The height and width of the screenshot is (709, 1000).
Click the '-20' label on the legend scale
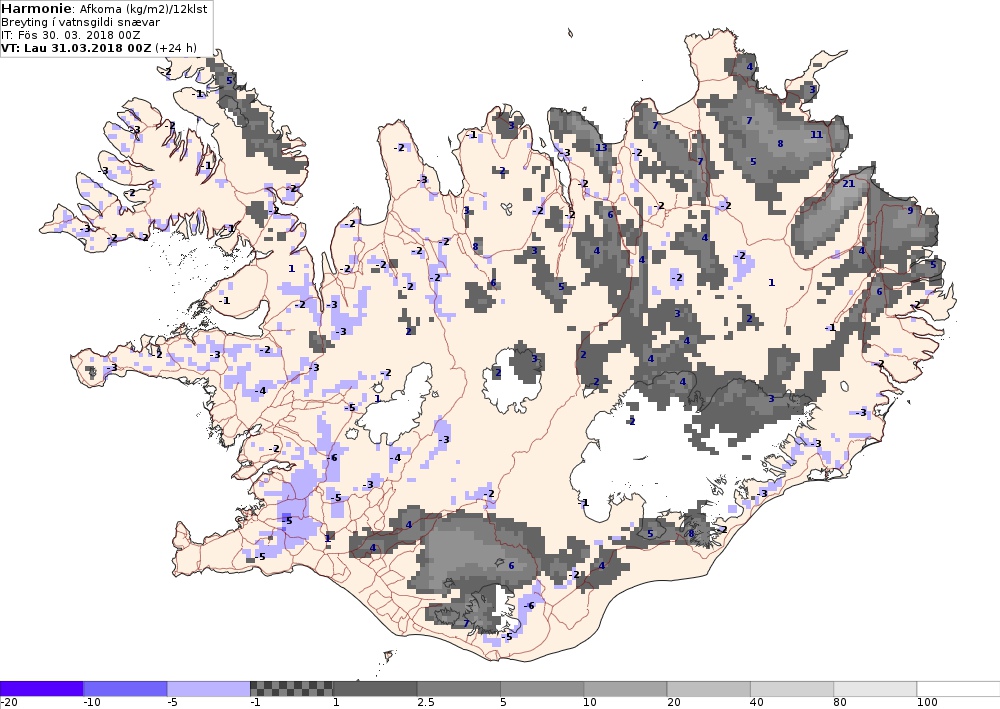click(x=8, y=703)
